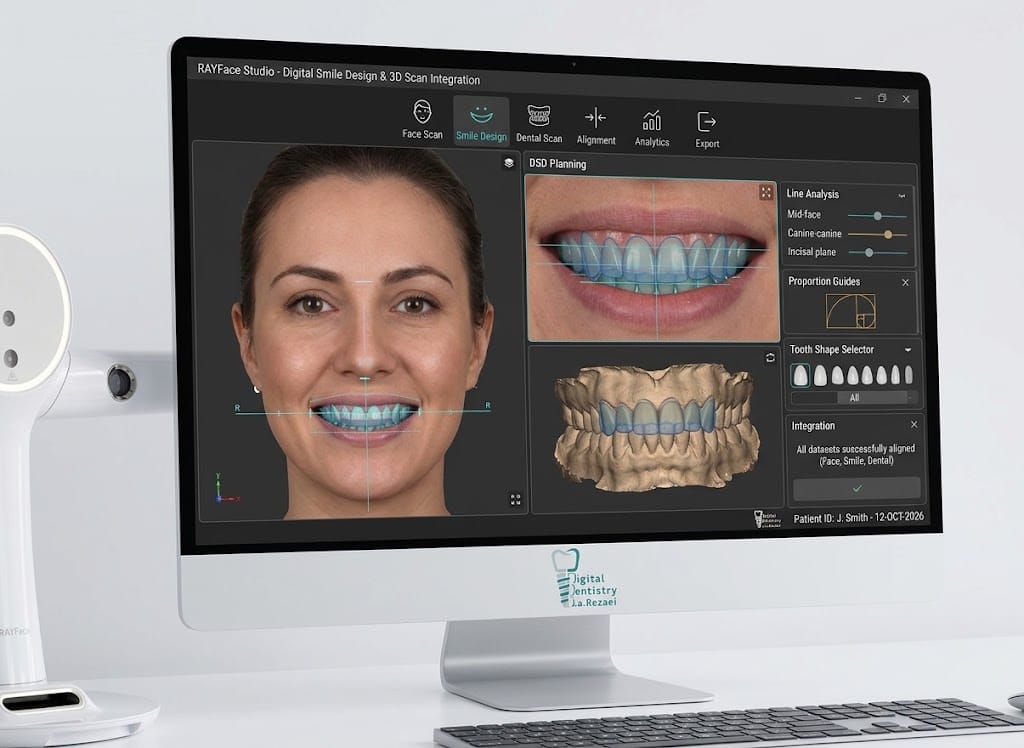
Task: Select the sixth tooth shape
Action: pos(882,375)
